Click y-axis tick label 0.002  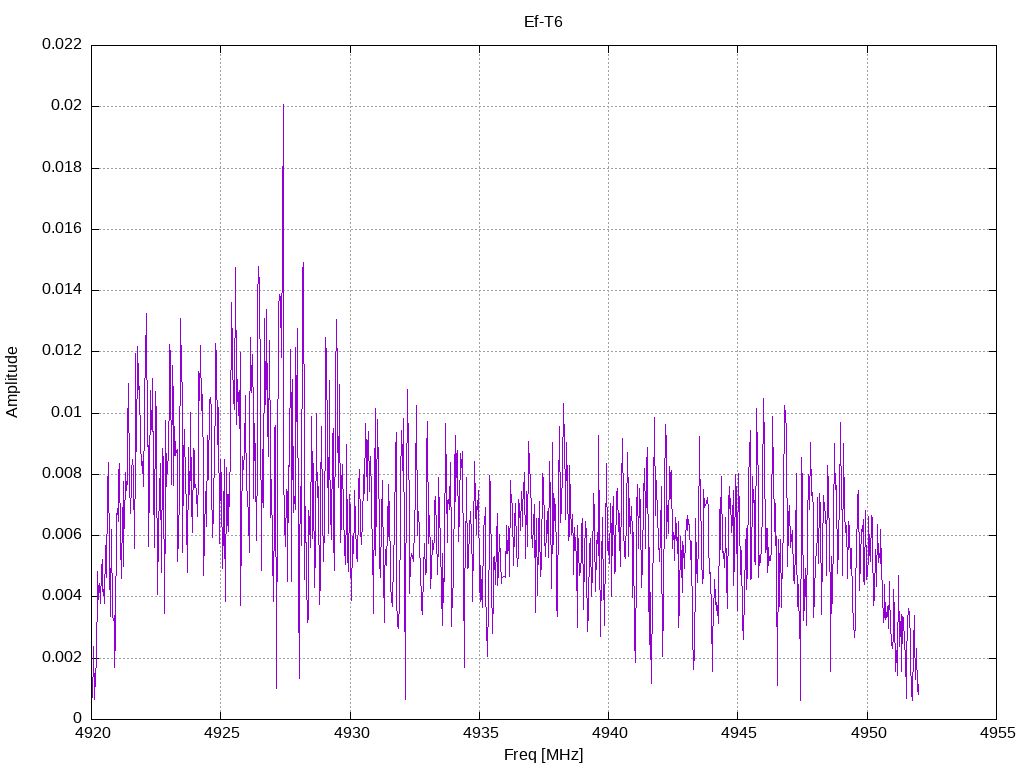coord(62,657)
